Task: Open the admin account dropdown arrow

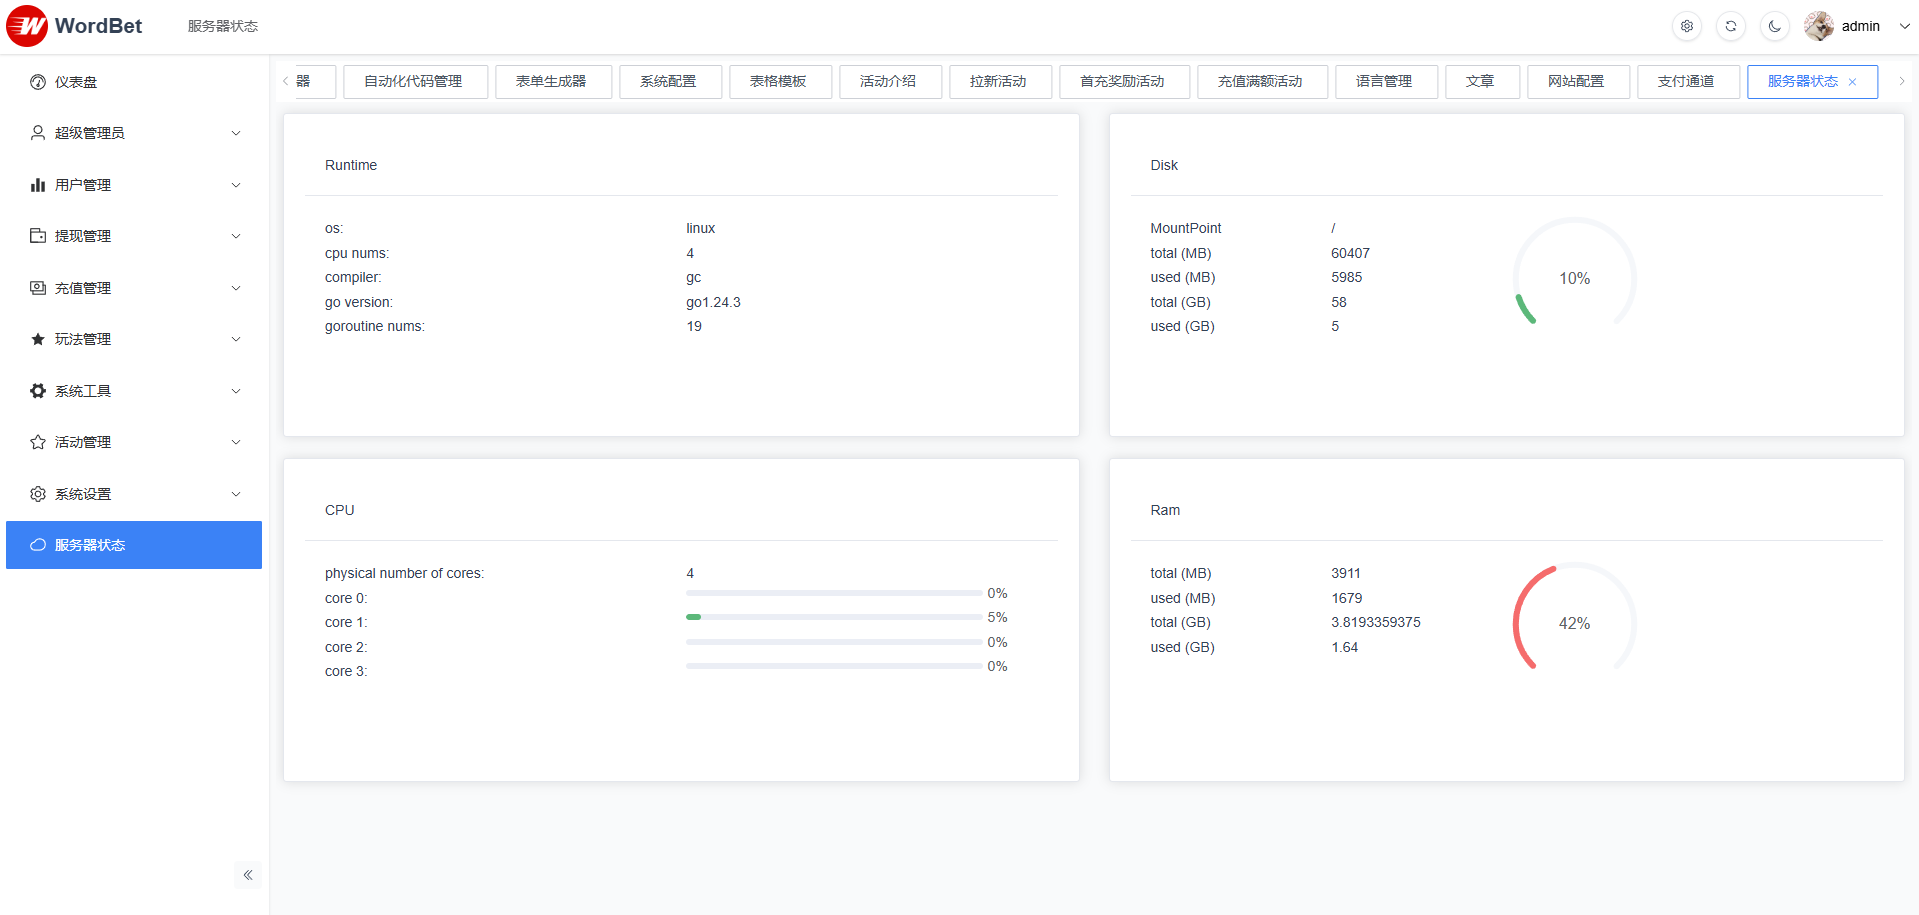Action: [1904, 26]
